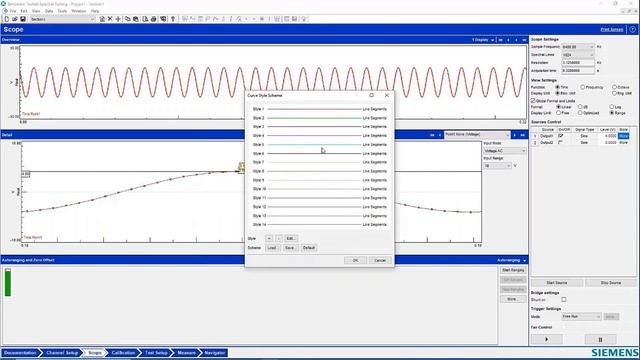
Task: Step Overview display backward
Action: tap(508, 40)
